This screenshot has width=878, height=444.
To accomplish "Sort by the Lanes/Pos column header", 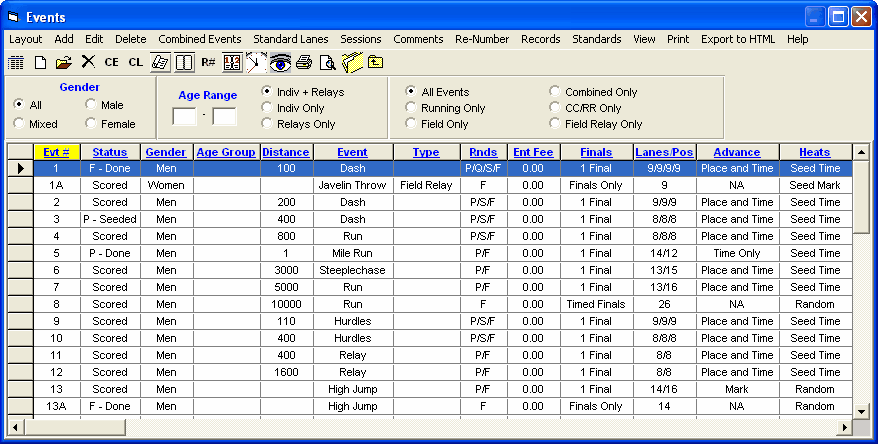I will pos(664,152).
